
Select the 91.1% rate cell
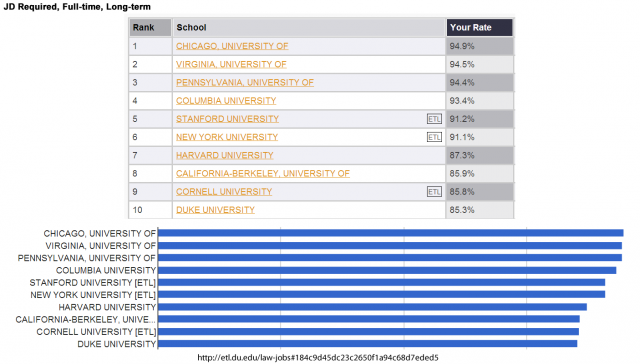[x=480, y=137]
